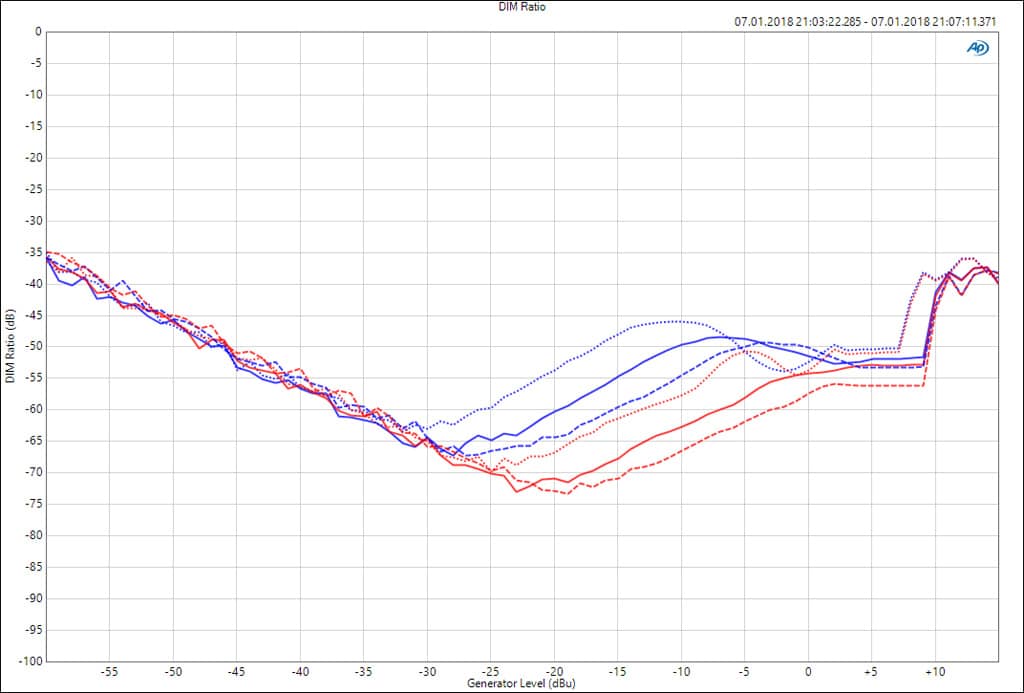The width and height of the screenshot is (1024, 693).
Task: Click the DIM Ratio (dB) vertical axis label
Action: (10, 346)
